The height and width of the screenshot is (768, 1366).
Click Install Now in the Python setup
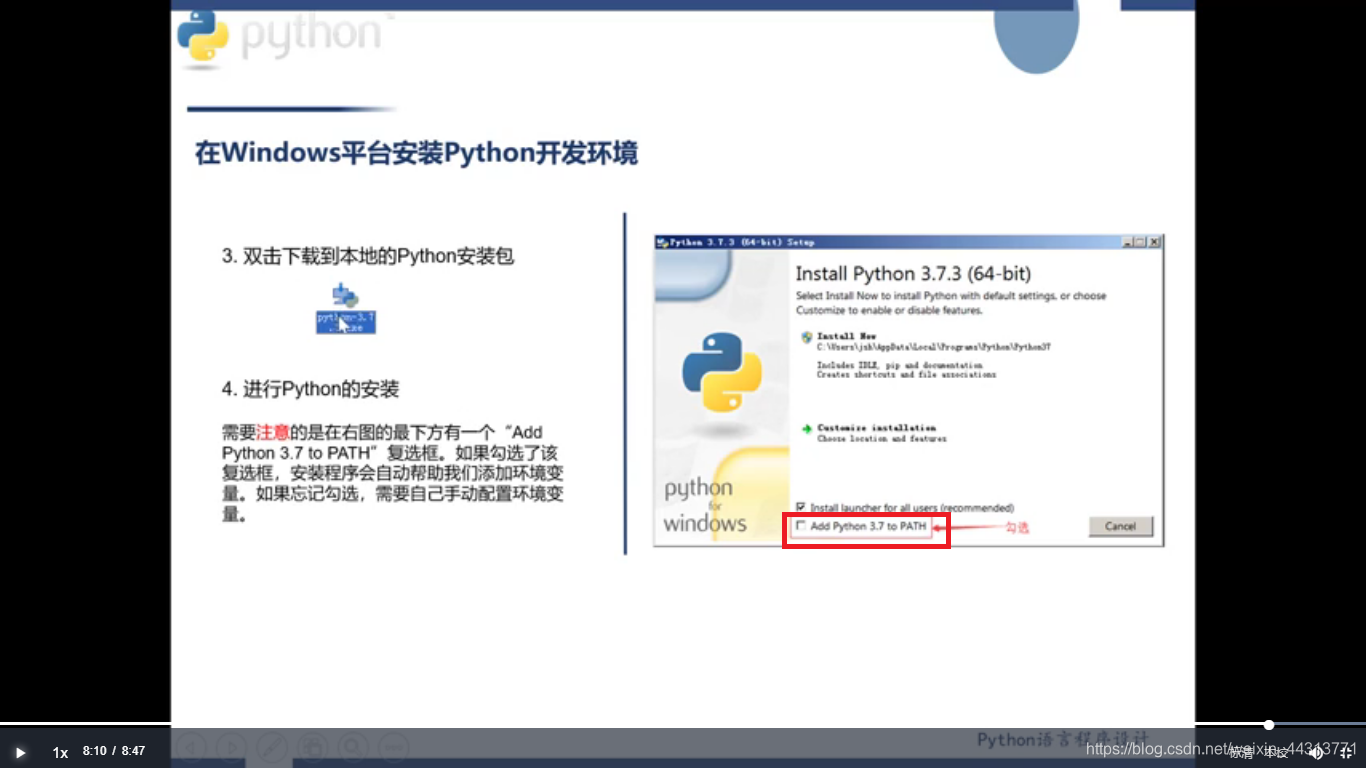(846, 337)
